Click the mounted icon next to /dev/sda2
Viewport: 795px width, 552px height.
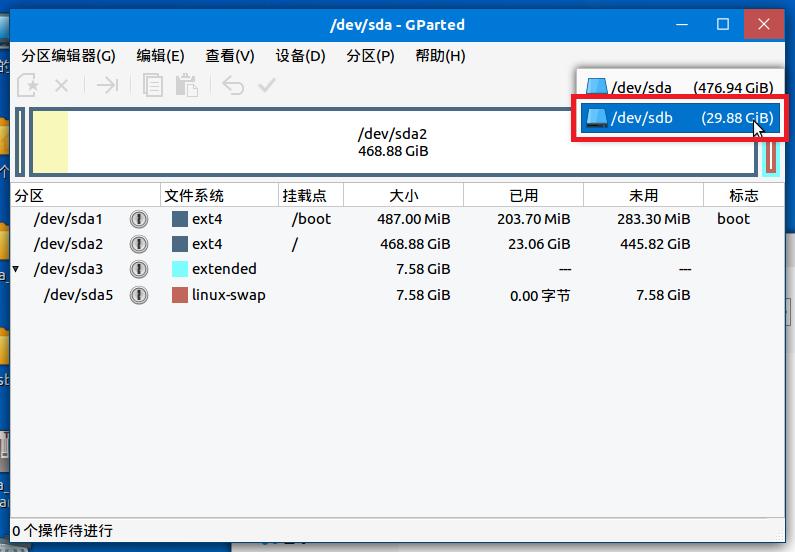(138, 244)
